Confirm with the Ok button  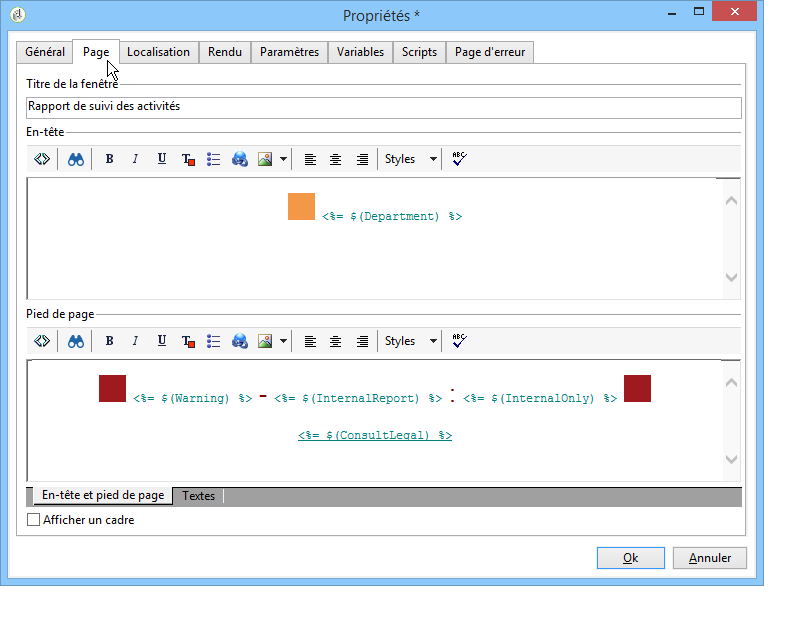point(630,558)
